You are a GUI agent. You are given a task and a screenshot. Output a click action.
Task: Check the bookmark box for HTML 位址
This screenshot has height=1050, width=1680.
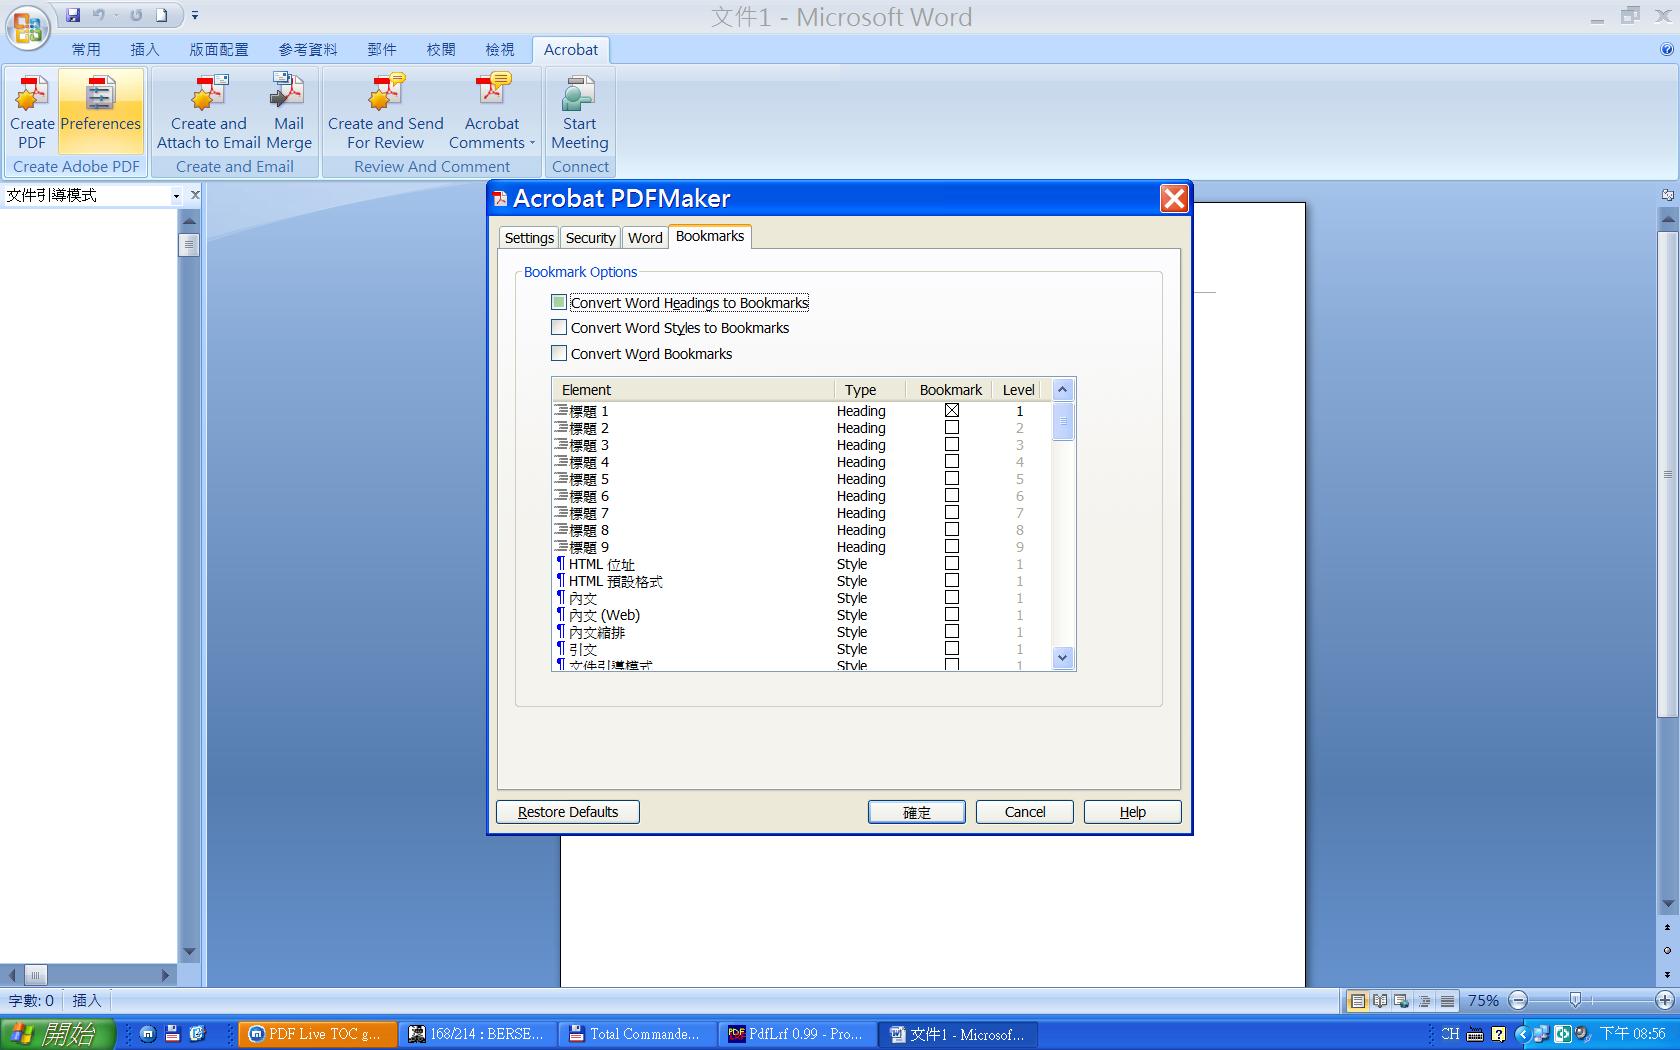(952, 563)
